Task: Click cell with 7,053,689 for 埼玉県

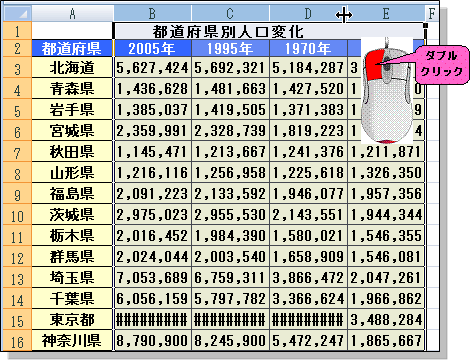Action: [152, 278]
